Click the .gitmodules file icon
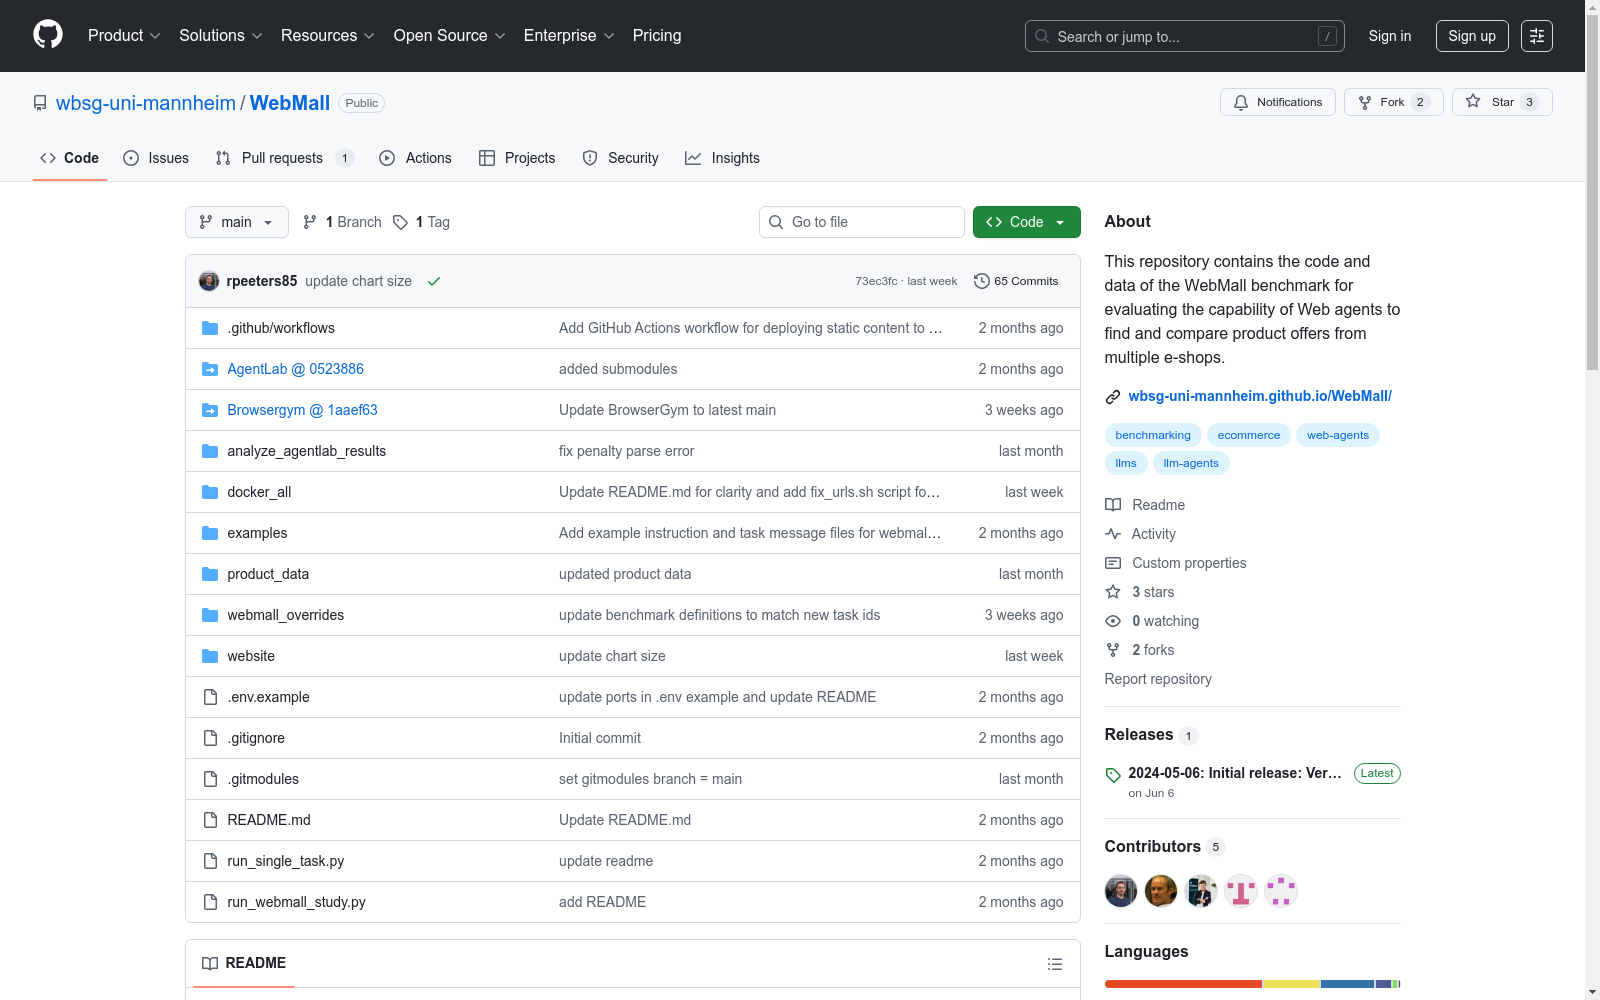1600x1000 pixels. click(x=210, y=779)
